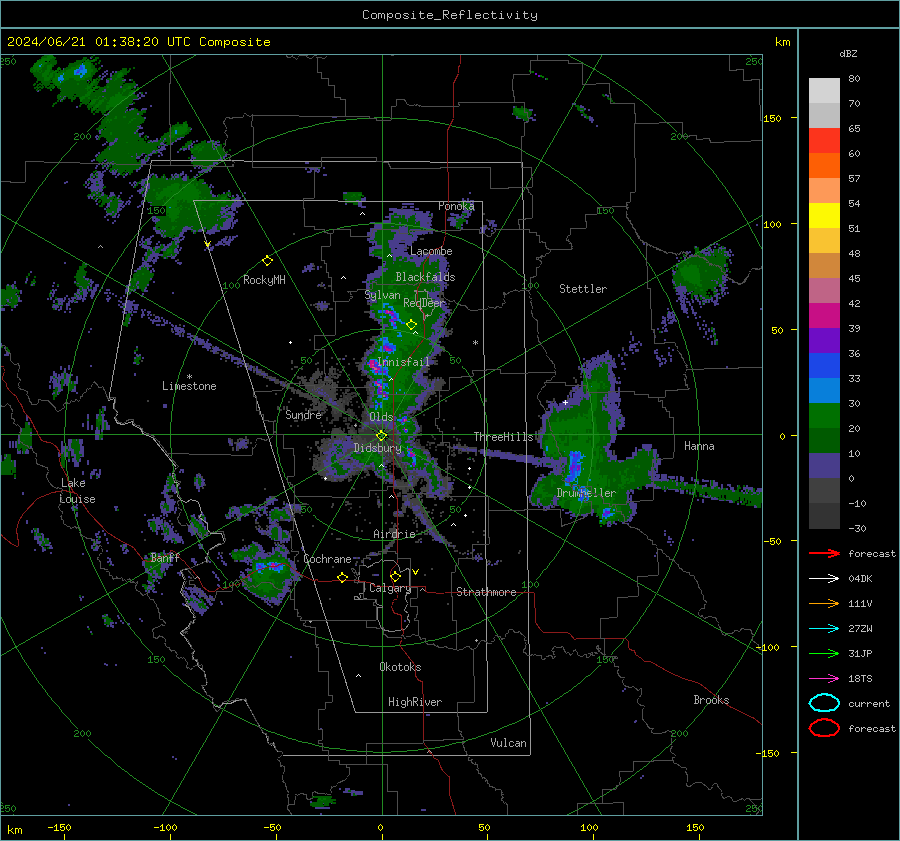Click the ThreeHills town label
900x841 pixels.
503,437
